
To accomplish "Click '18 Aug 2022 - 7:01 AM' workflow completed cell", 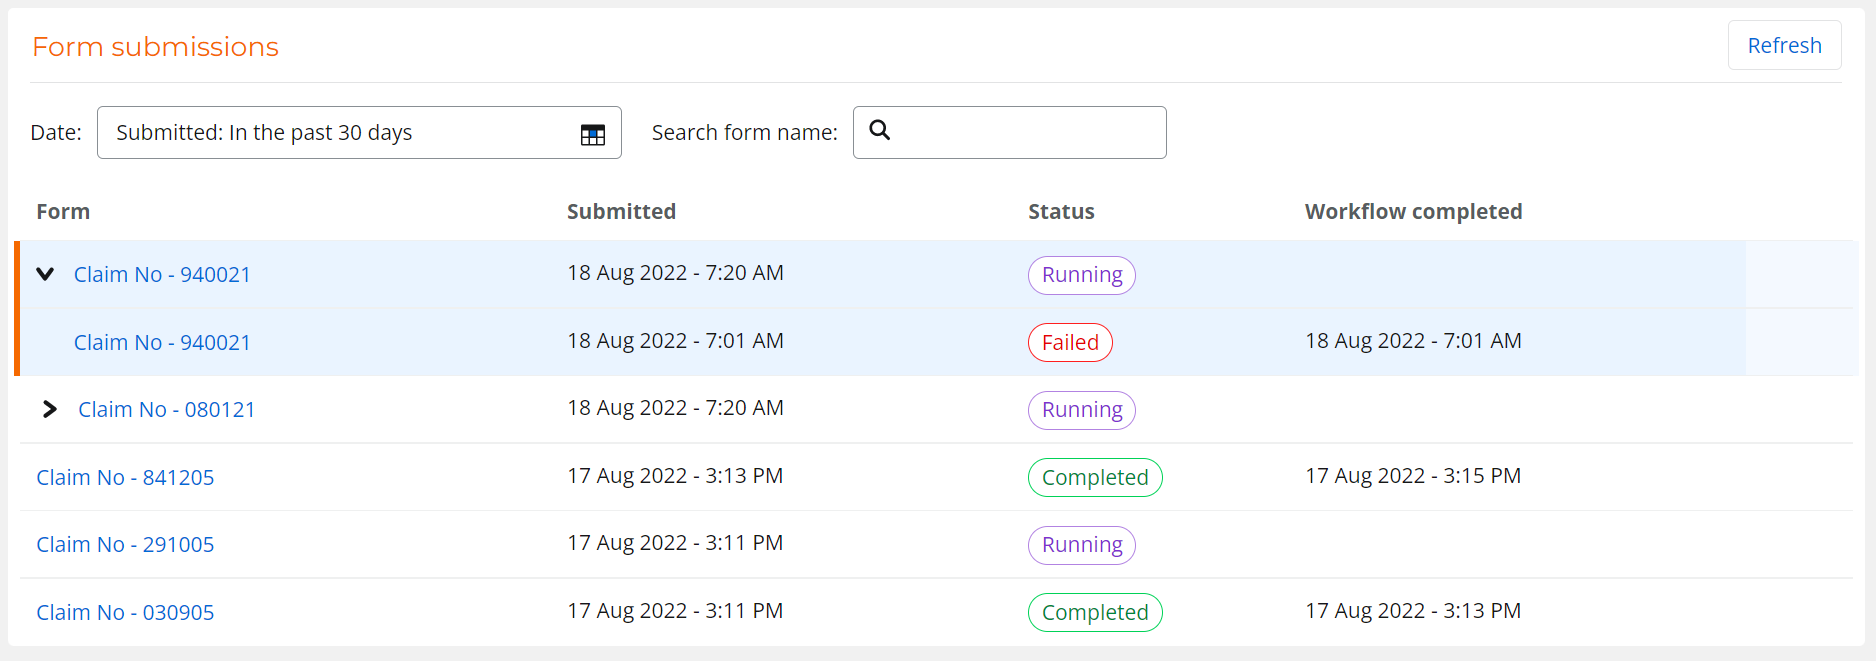I will [x=1413, y=341].
